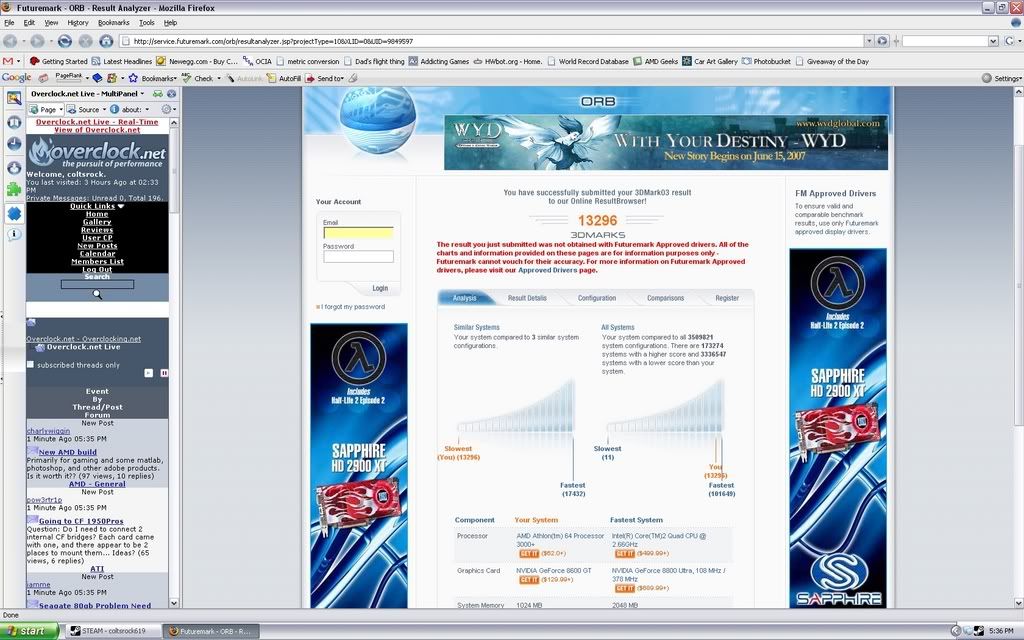Viewport: 1024px width, 640px height.
Task: Expand the address bar URL history dropdown
Action: (869, 40)
